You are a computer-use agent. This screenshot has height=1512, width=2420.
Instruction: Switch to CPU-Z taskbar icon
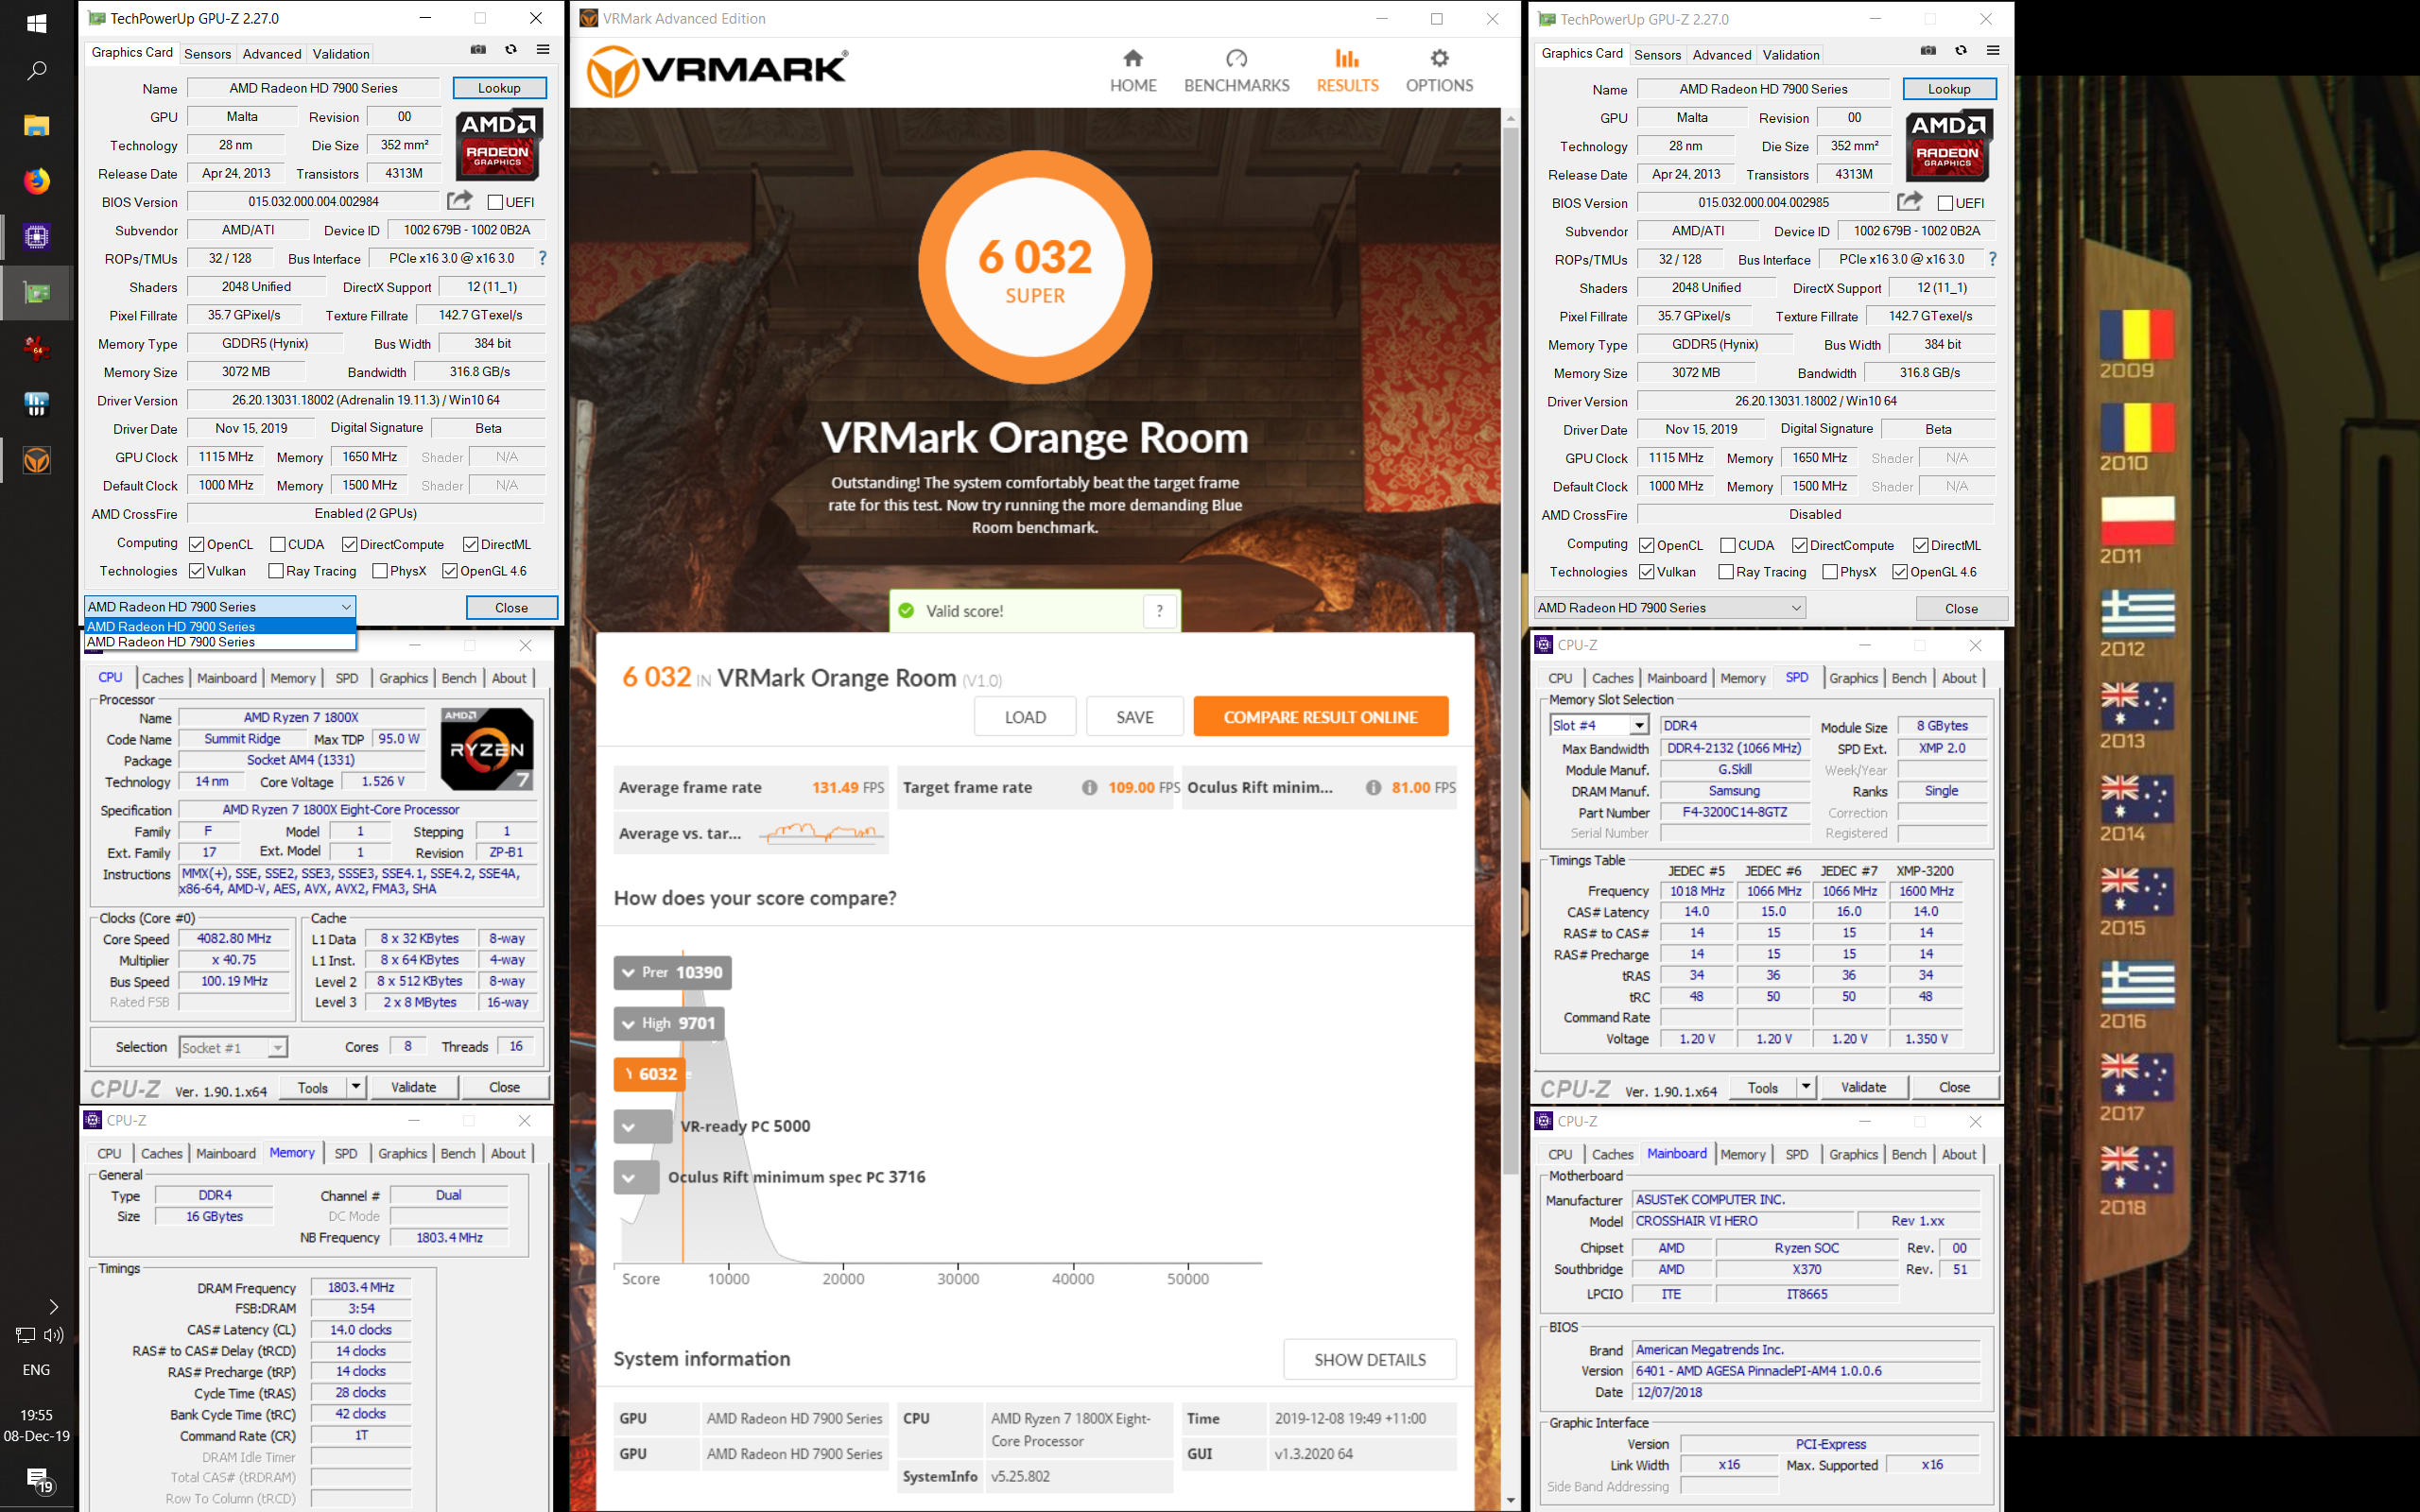coord(36,237)
